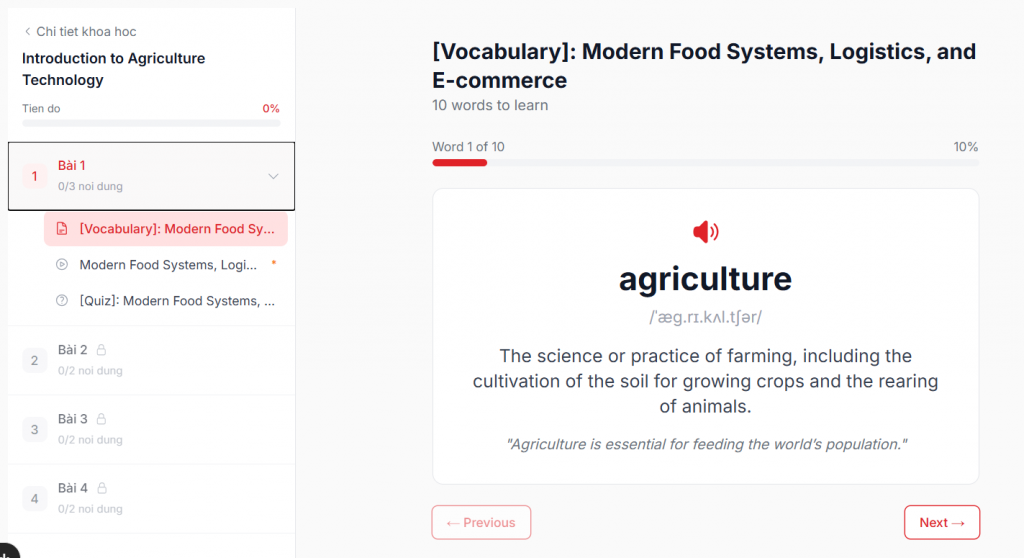Click the lock icon beside Bài 3

(x=101, y=419)
